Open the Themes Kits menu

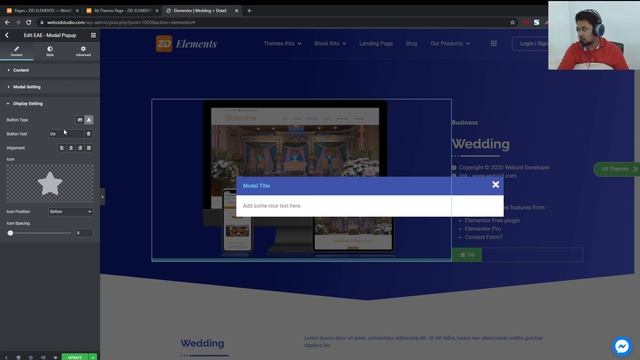click(282, 44)
